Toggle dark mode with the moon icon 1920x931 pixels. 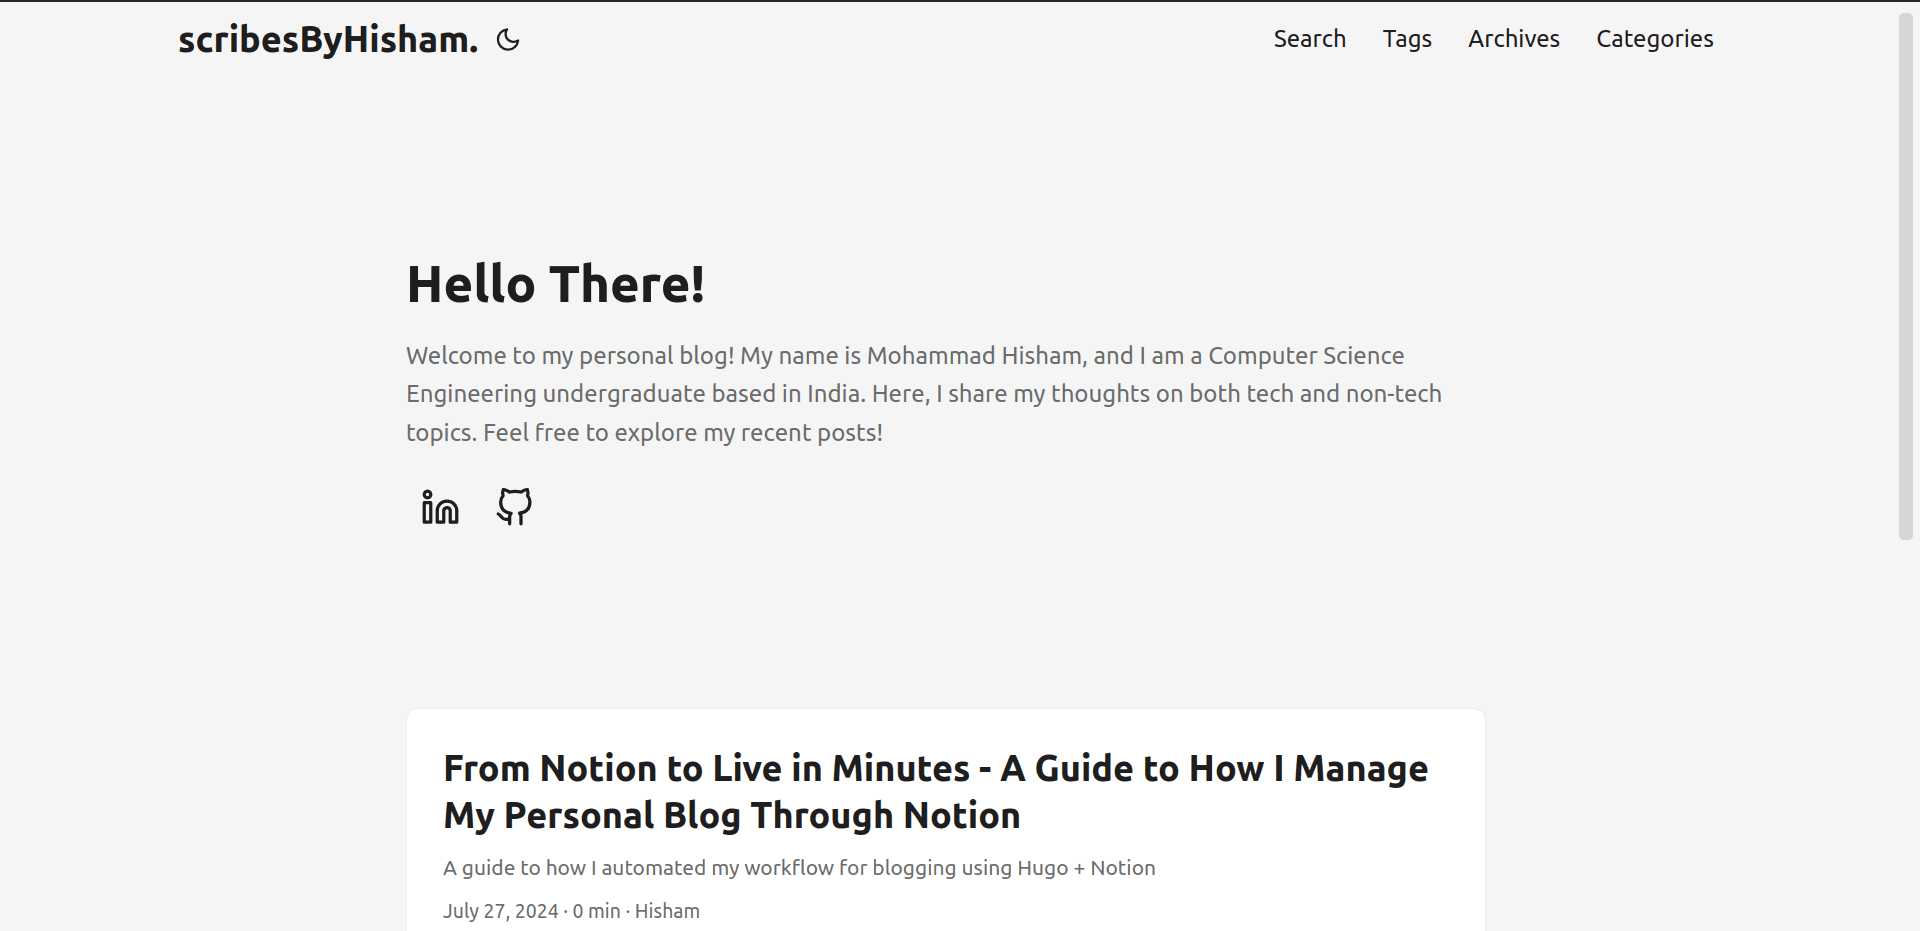click(508, 40)
